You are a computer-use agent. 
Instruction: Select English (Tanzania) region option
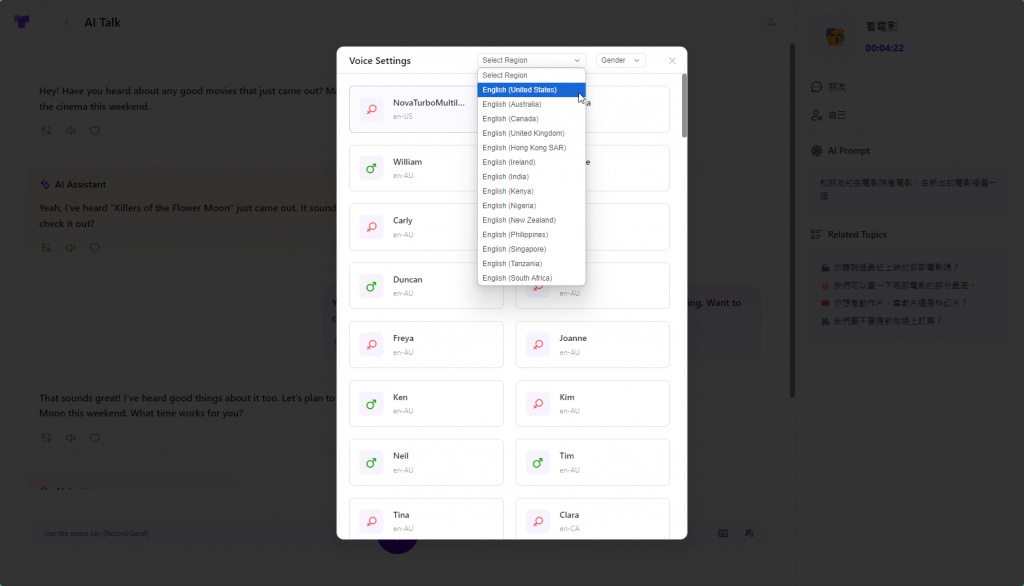click(531, 263)
